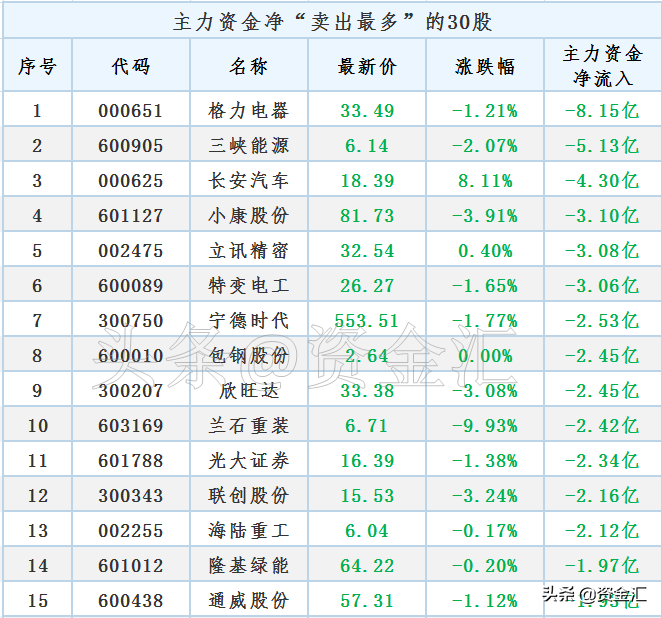
Task: Select stock code 002255
Action: point(131,531)
